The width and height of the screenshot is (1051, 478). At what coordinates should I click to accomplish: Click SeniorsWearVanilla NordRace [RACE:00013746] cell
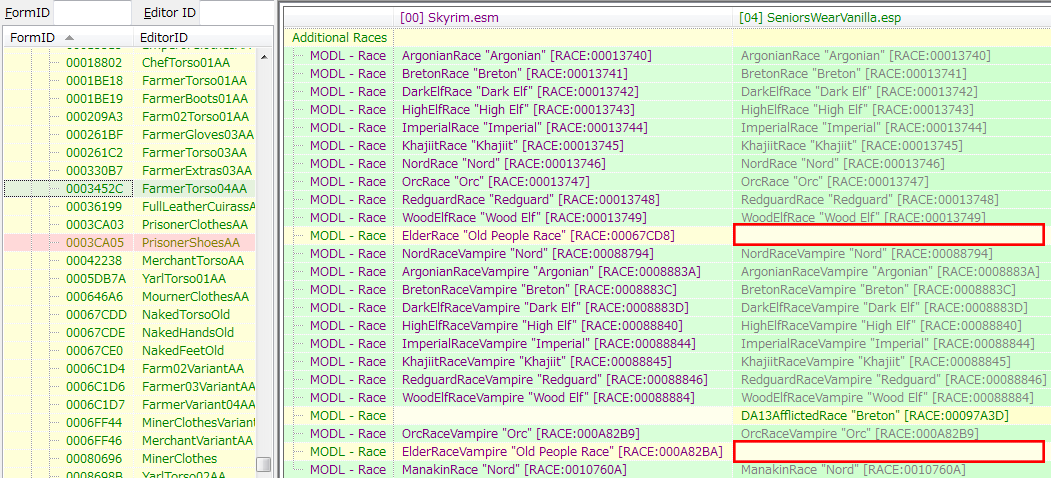pos(843,164)
